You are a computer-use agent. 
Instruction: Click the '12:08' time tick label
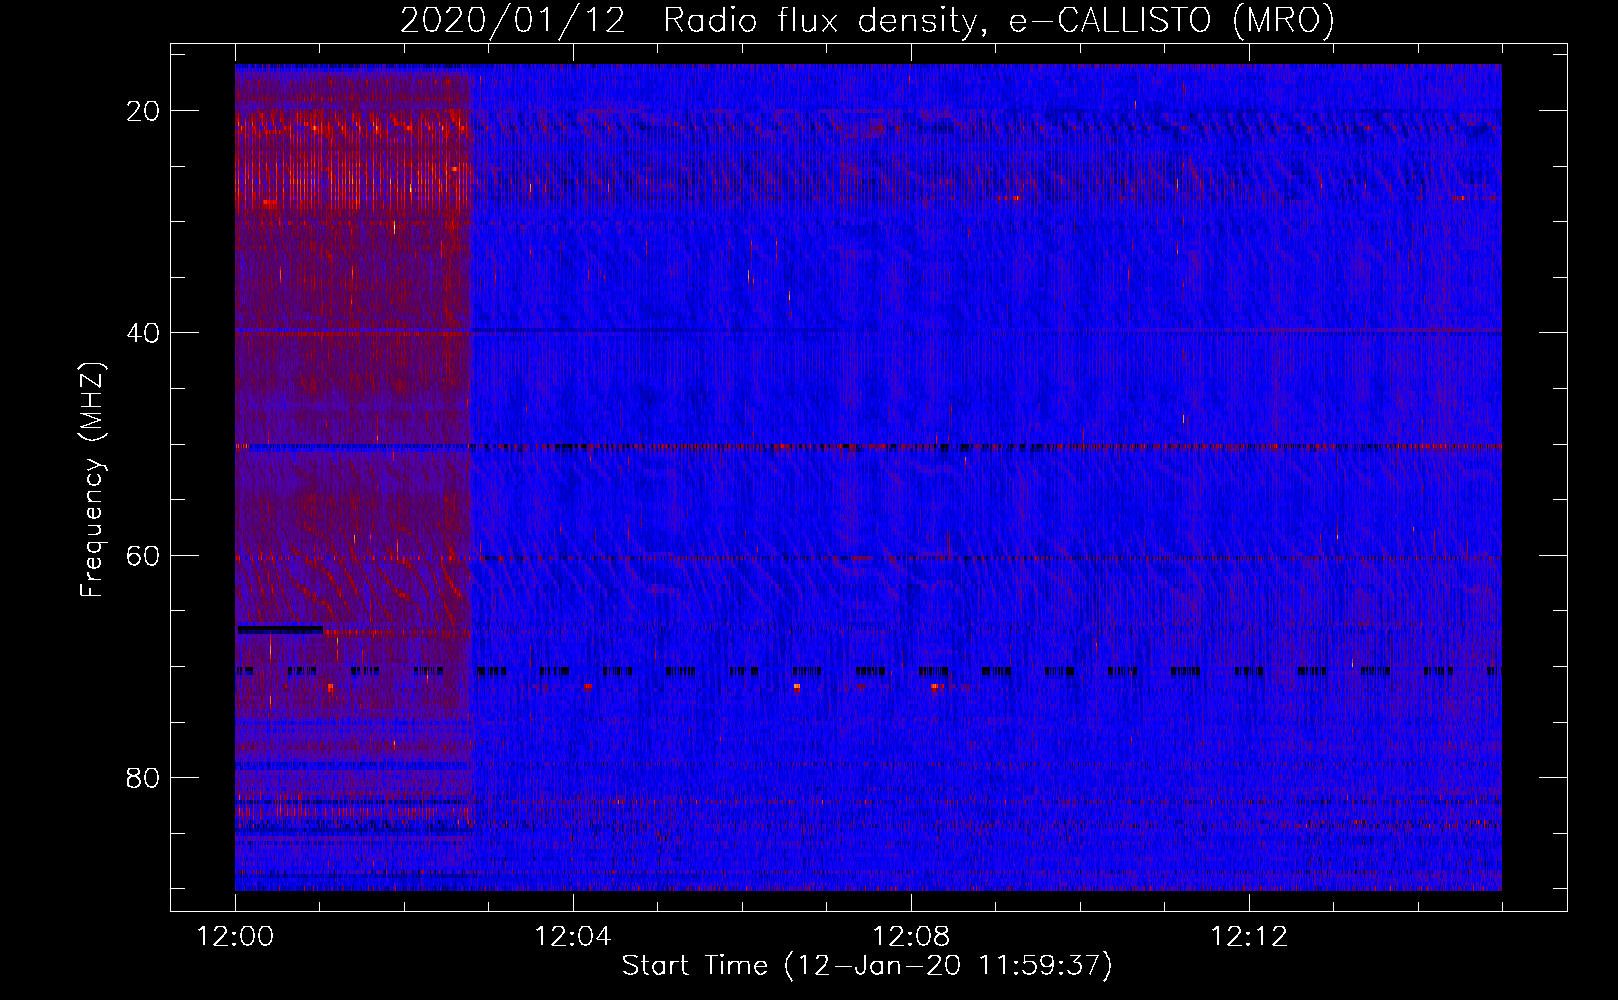(x=911, y=937)
